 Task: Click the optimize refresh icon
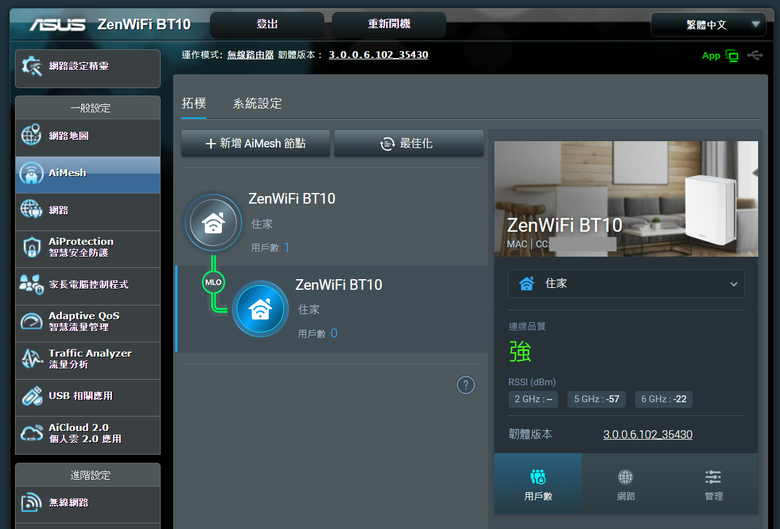tap(387, 144)
